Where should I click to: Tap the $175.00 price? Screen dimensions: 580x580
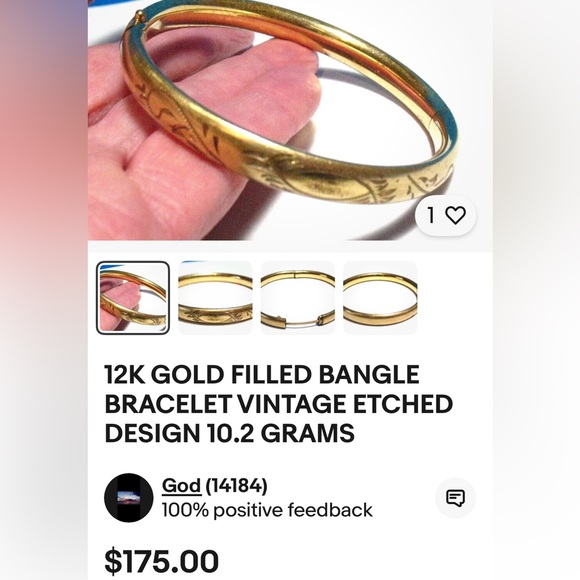tap(162, 562)
